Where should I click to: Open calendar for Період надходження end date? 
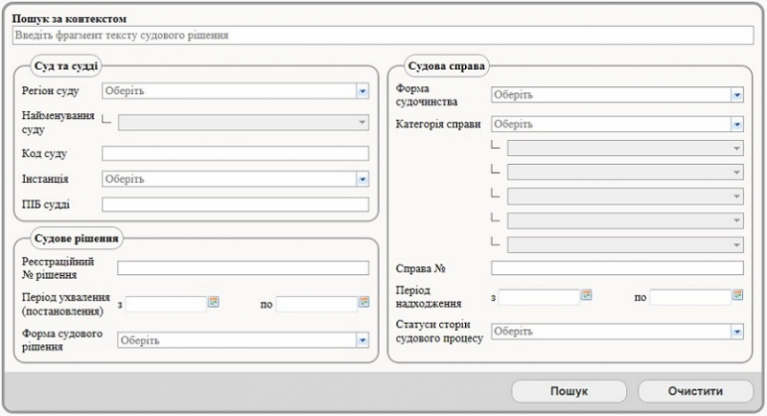pyautogui.click(x=738, y=296)
